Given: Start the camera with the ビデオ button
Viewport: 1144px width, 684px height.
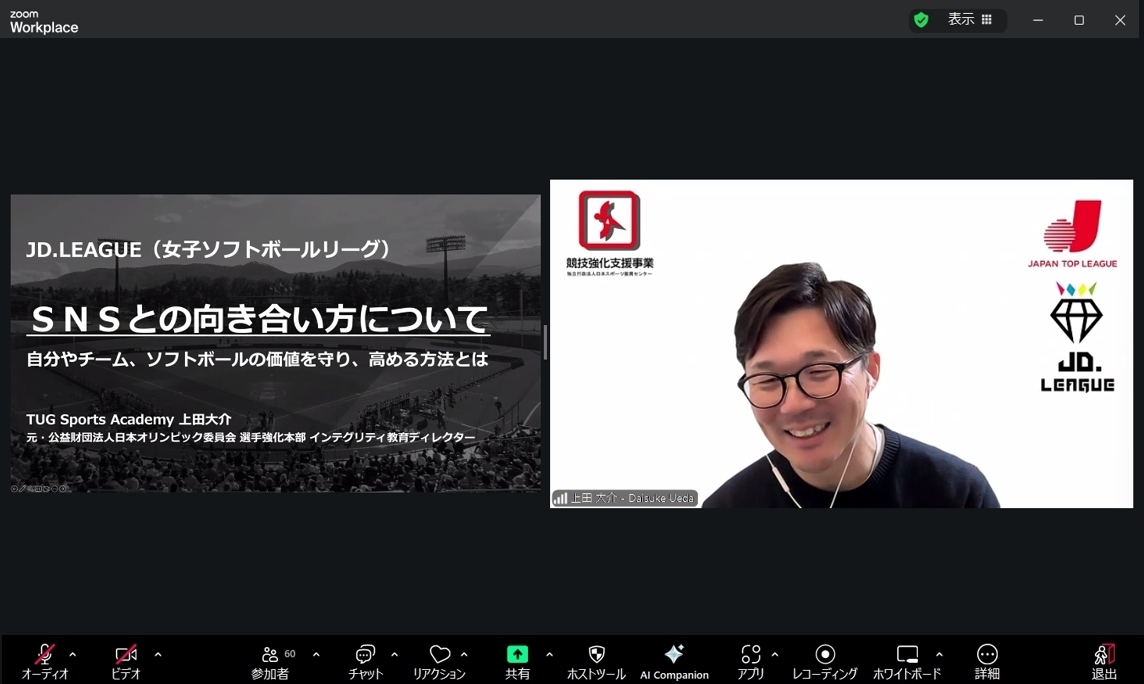Looking at the screenshot, I should tap(125, 662).
